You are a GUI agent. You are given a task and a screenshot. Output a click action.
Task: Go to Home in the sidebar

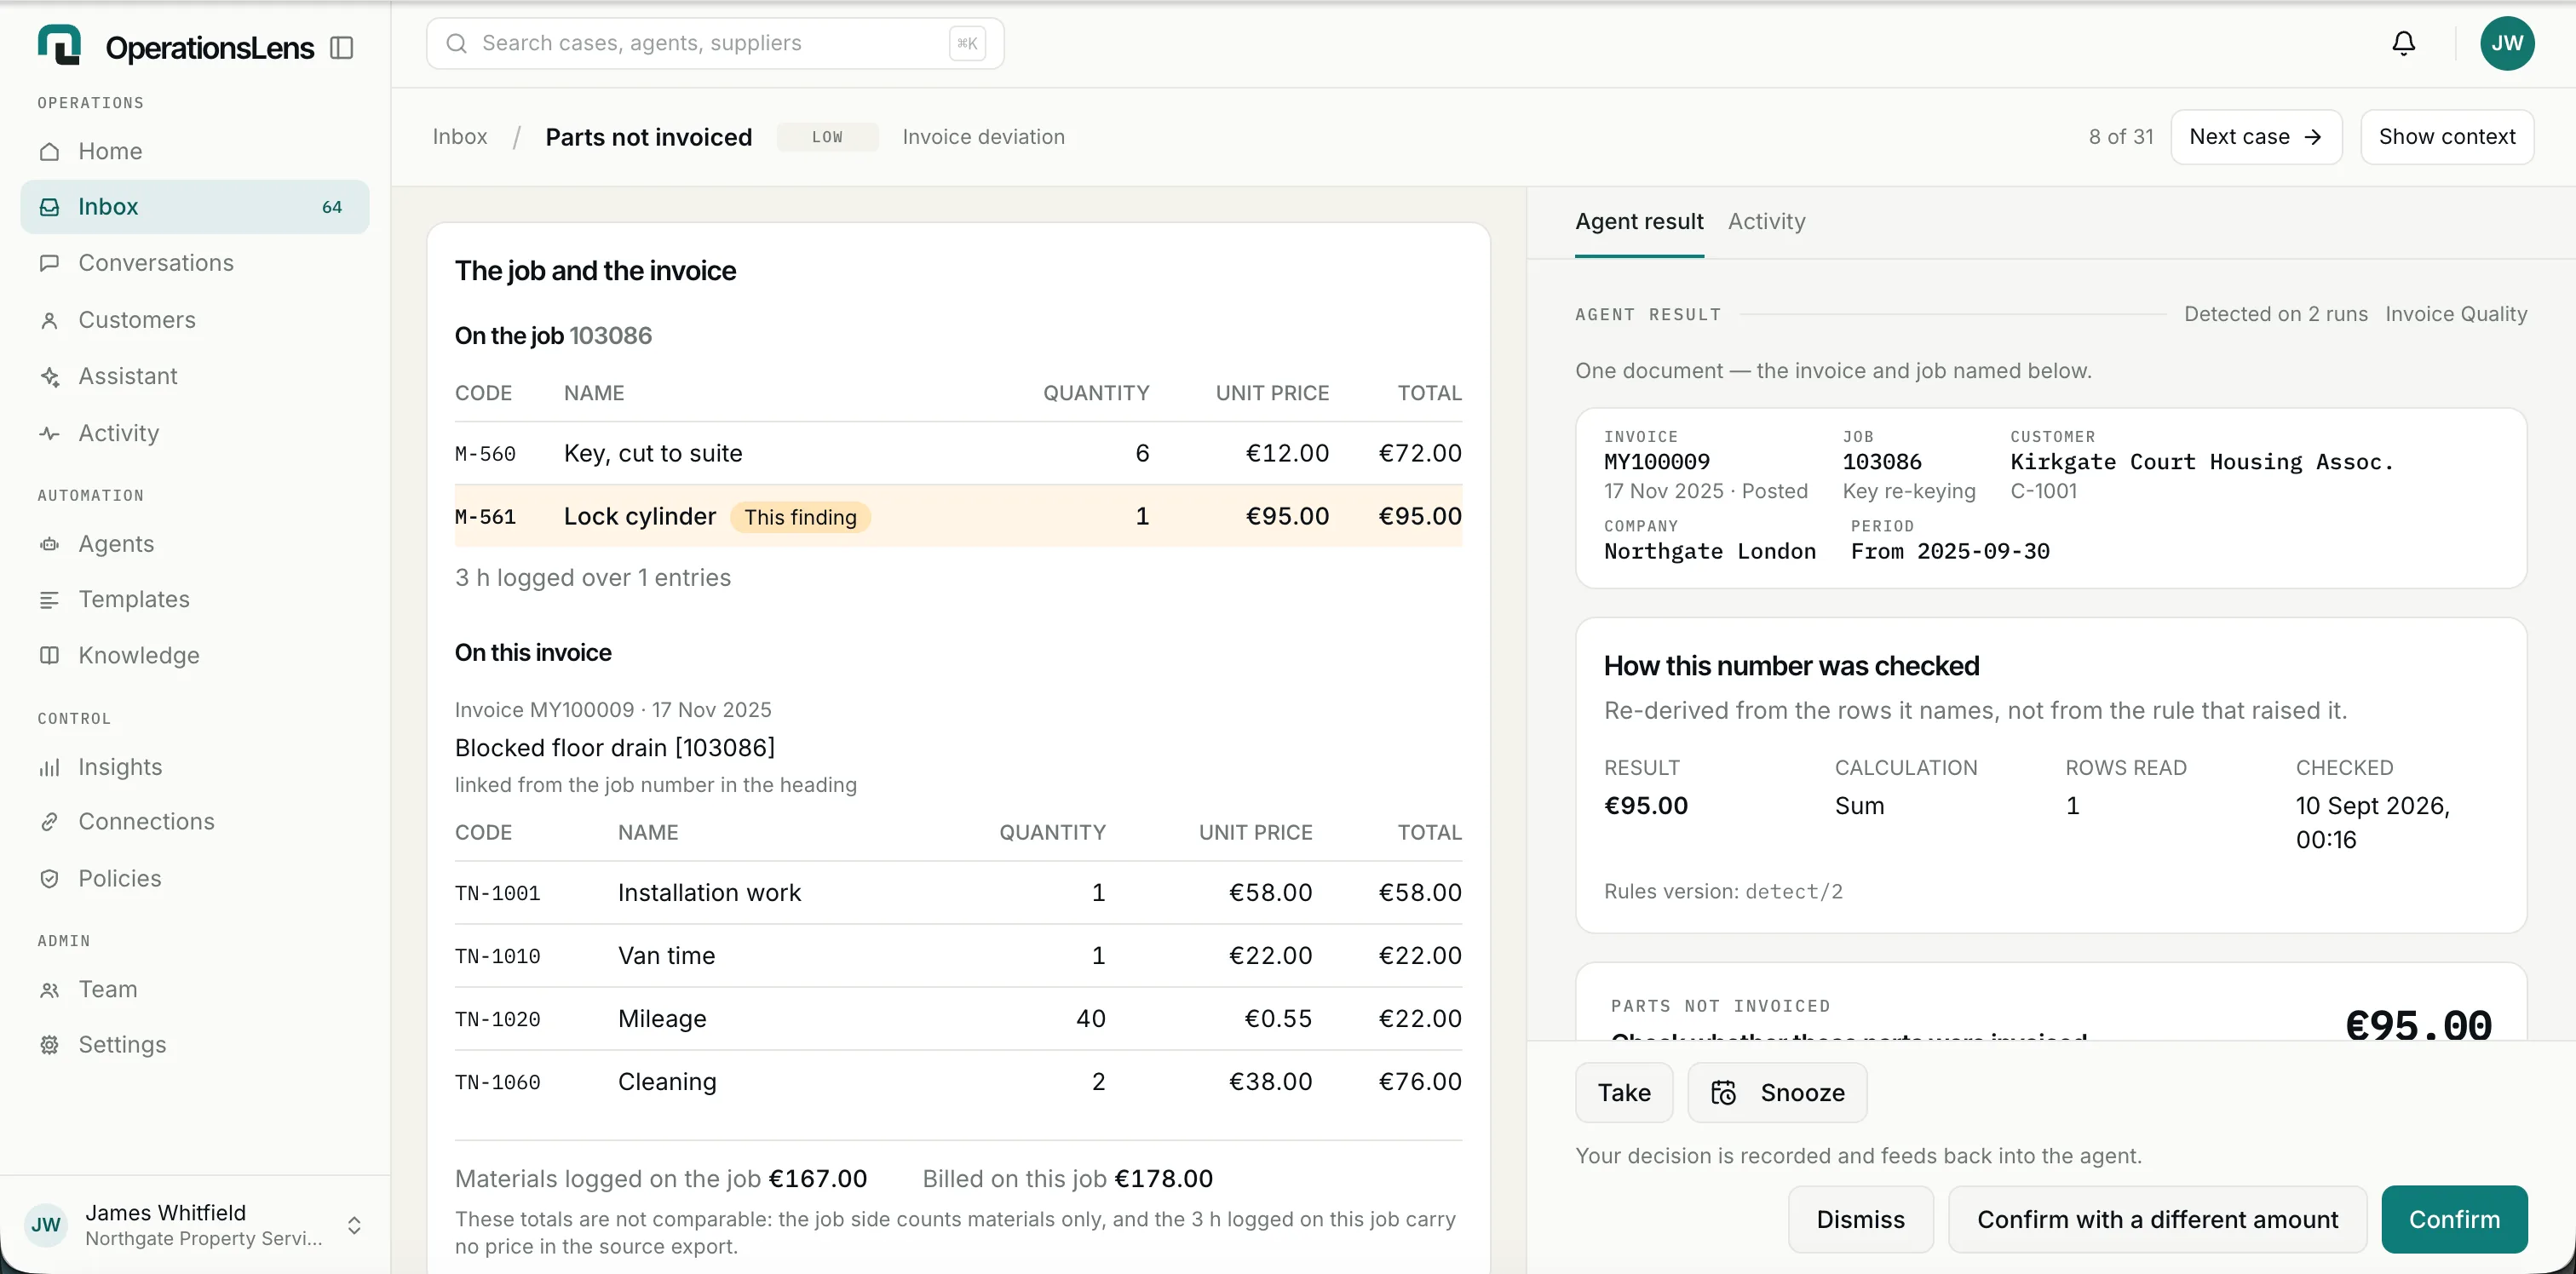tap(194, 151)
